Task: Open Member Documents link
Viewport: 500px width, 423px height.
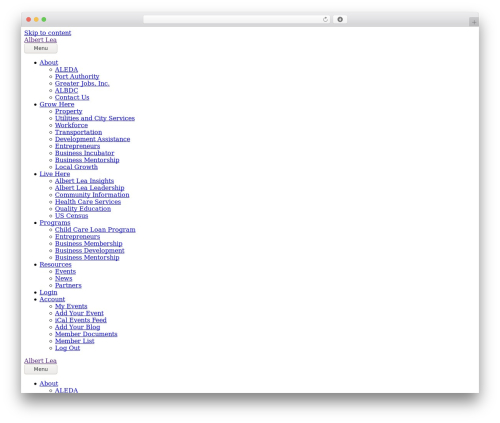Action: (x=86, y=334)
